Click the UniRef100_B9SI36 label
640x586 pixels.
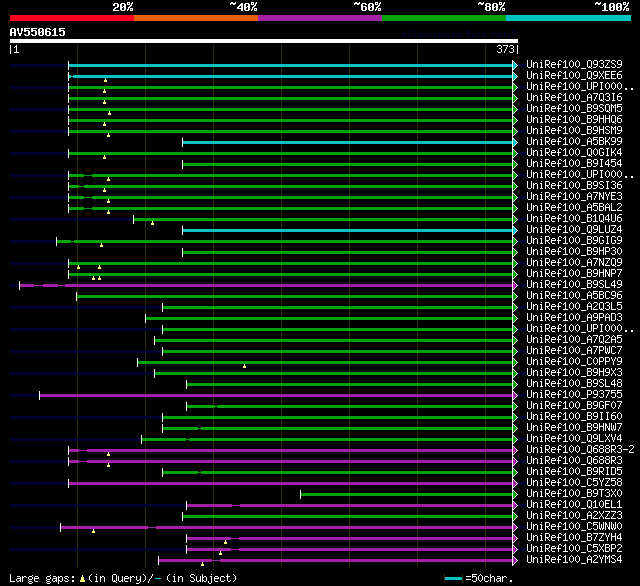574,186
